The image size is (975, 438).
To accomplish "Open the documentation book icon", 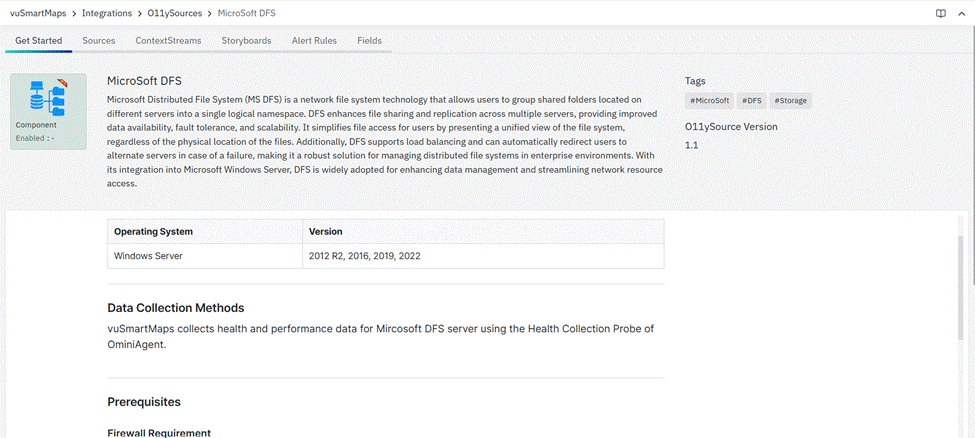I will coord(940,14).
